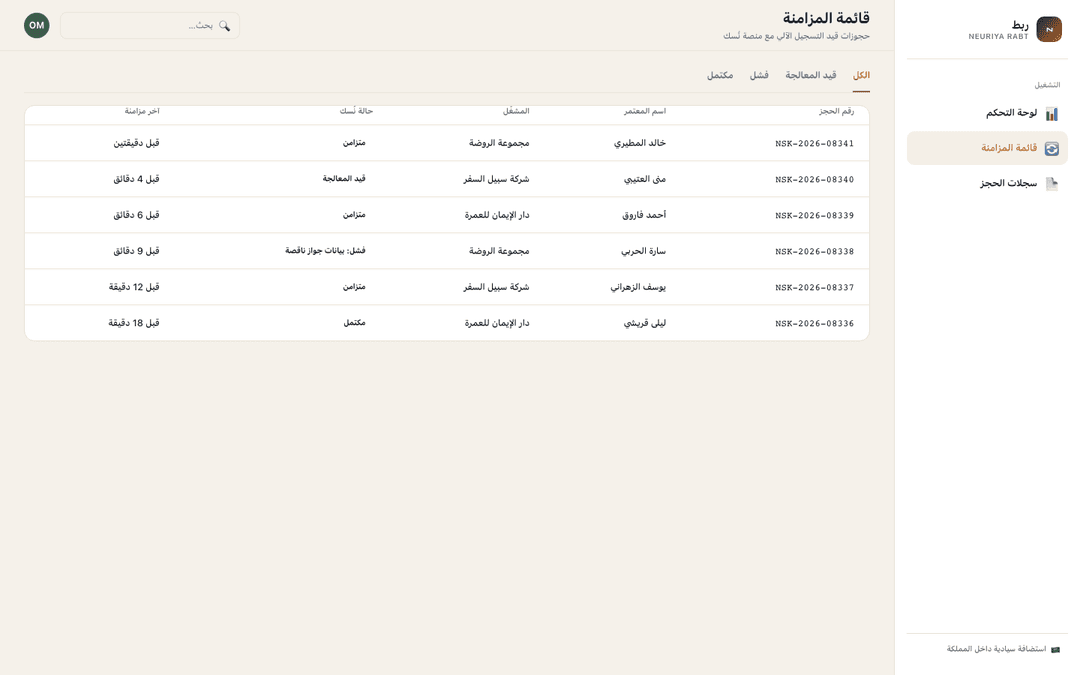Image resolution: width=1080 pixels, height=675 pixels.
Task: Click column header المشغّل
Action: 516,111
